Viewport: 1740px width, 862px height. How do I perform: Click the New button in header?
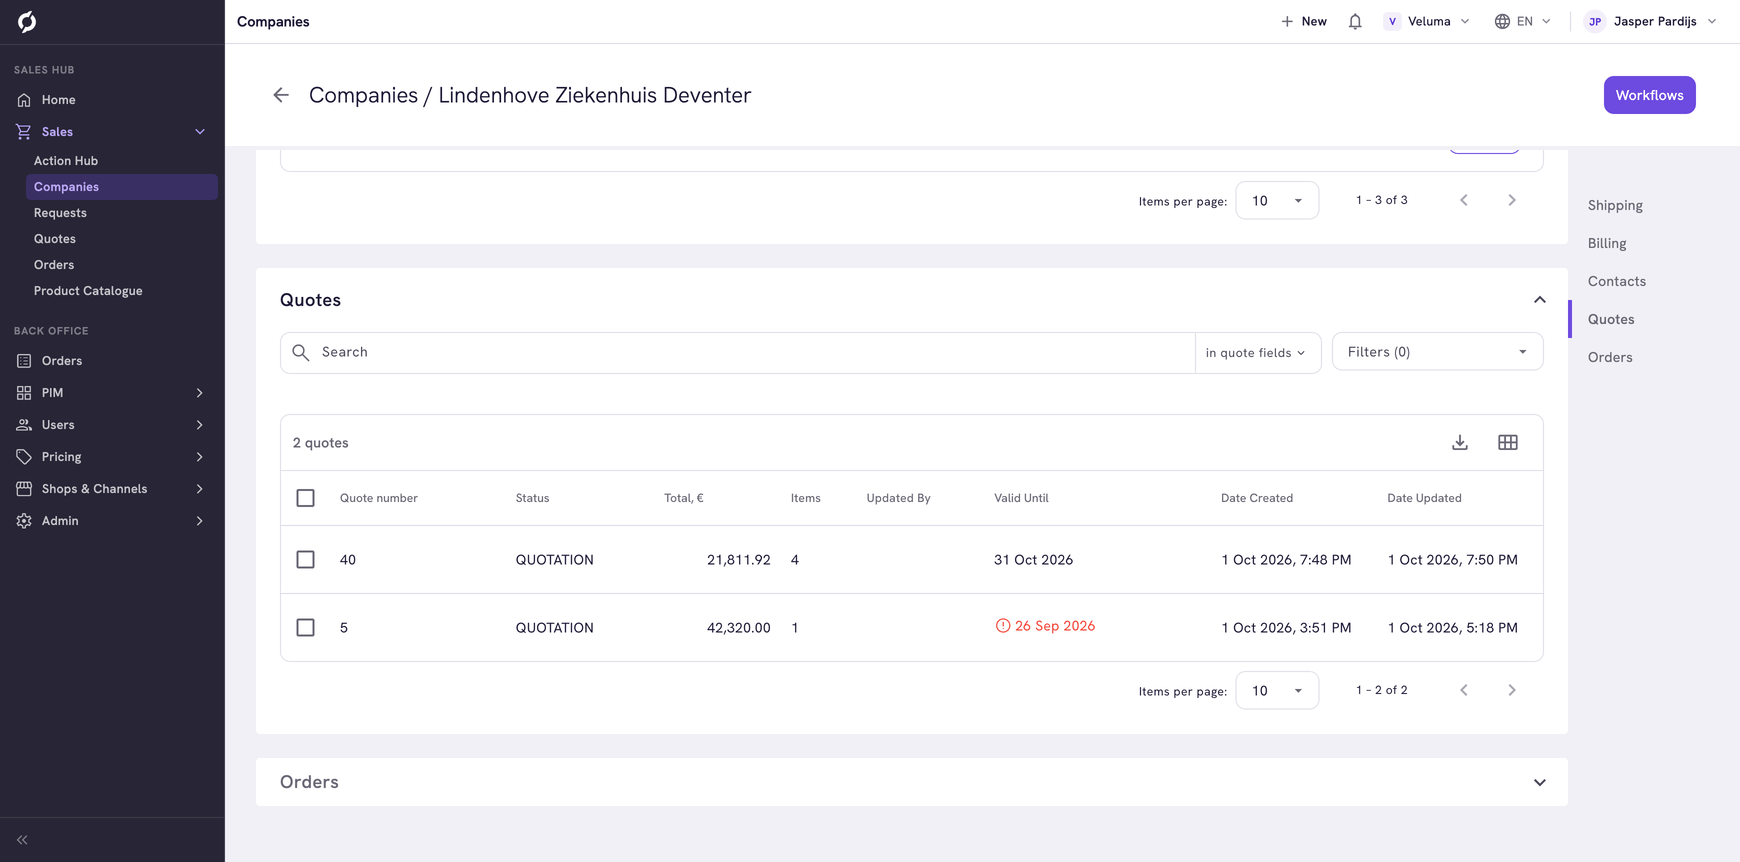(x=1304, y=21)
